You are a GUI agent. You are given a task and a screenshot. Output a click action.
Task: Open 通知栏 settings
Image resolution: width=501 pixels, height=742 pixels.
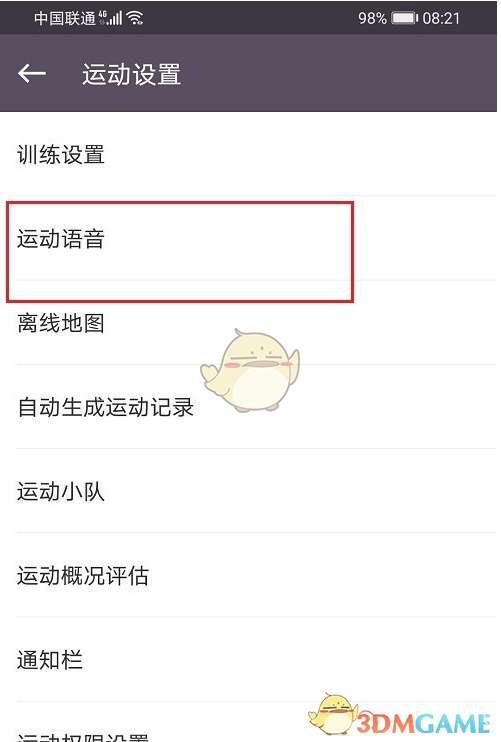(x=250, y=660)
